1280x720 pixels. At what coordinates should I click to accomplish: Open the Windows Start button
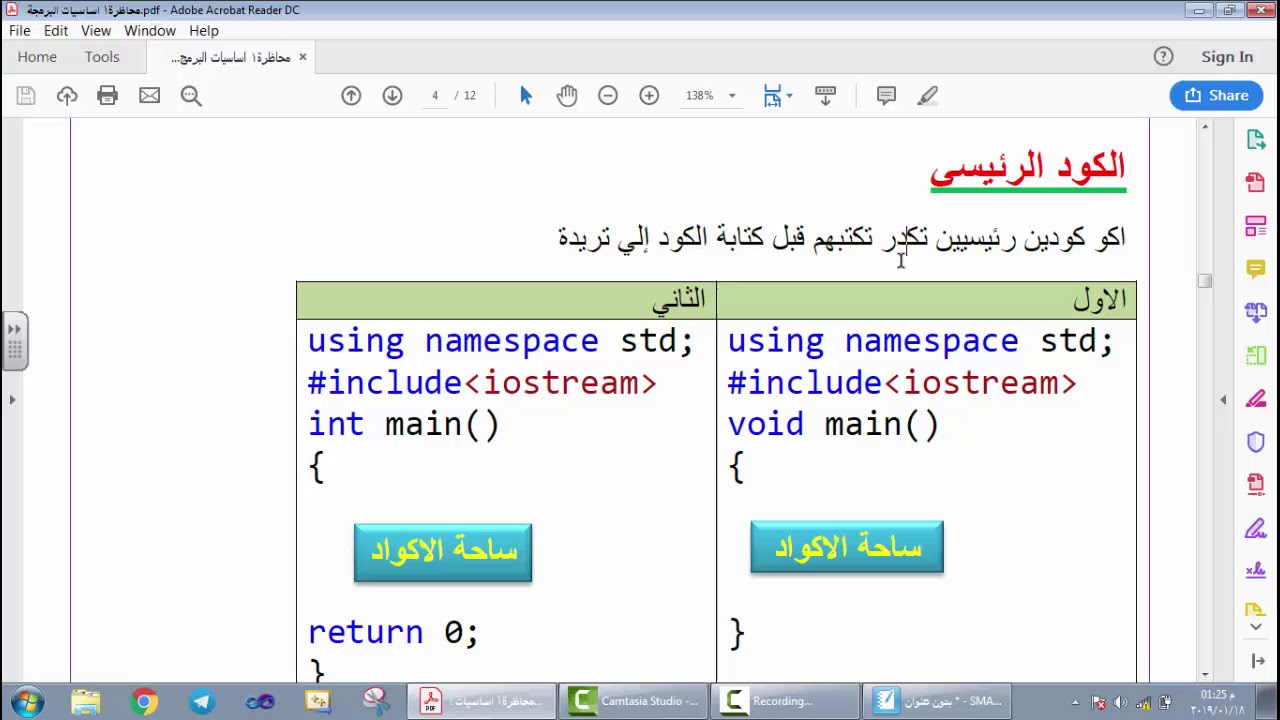(x=27, y=701)
